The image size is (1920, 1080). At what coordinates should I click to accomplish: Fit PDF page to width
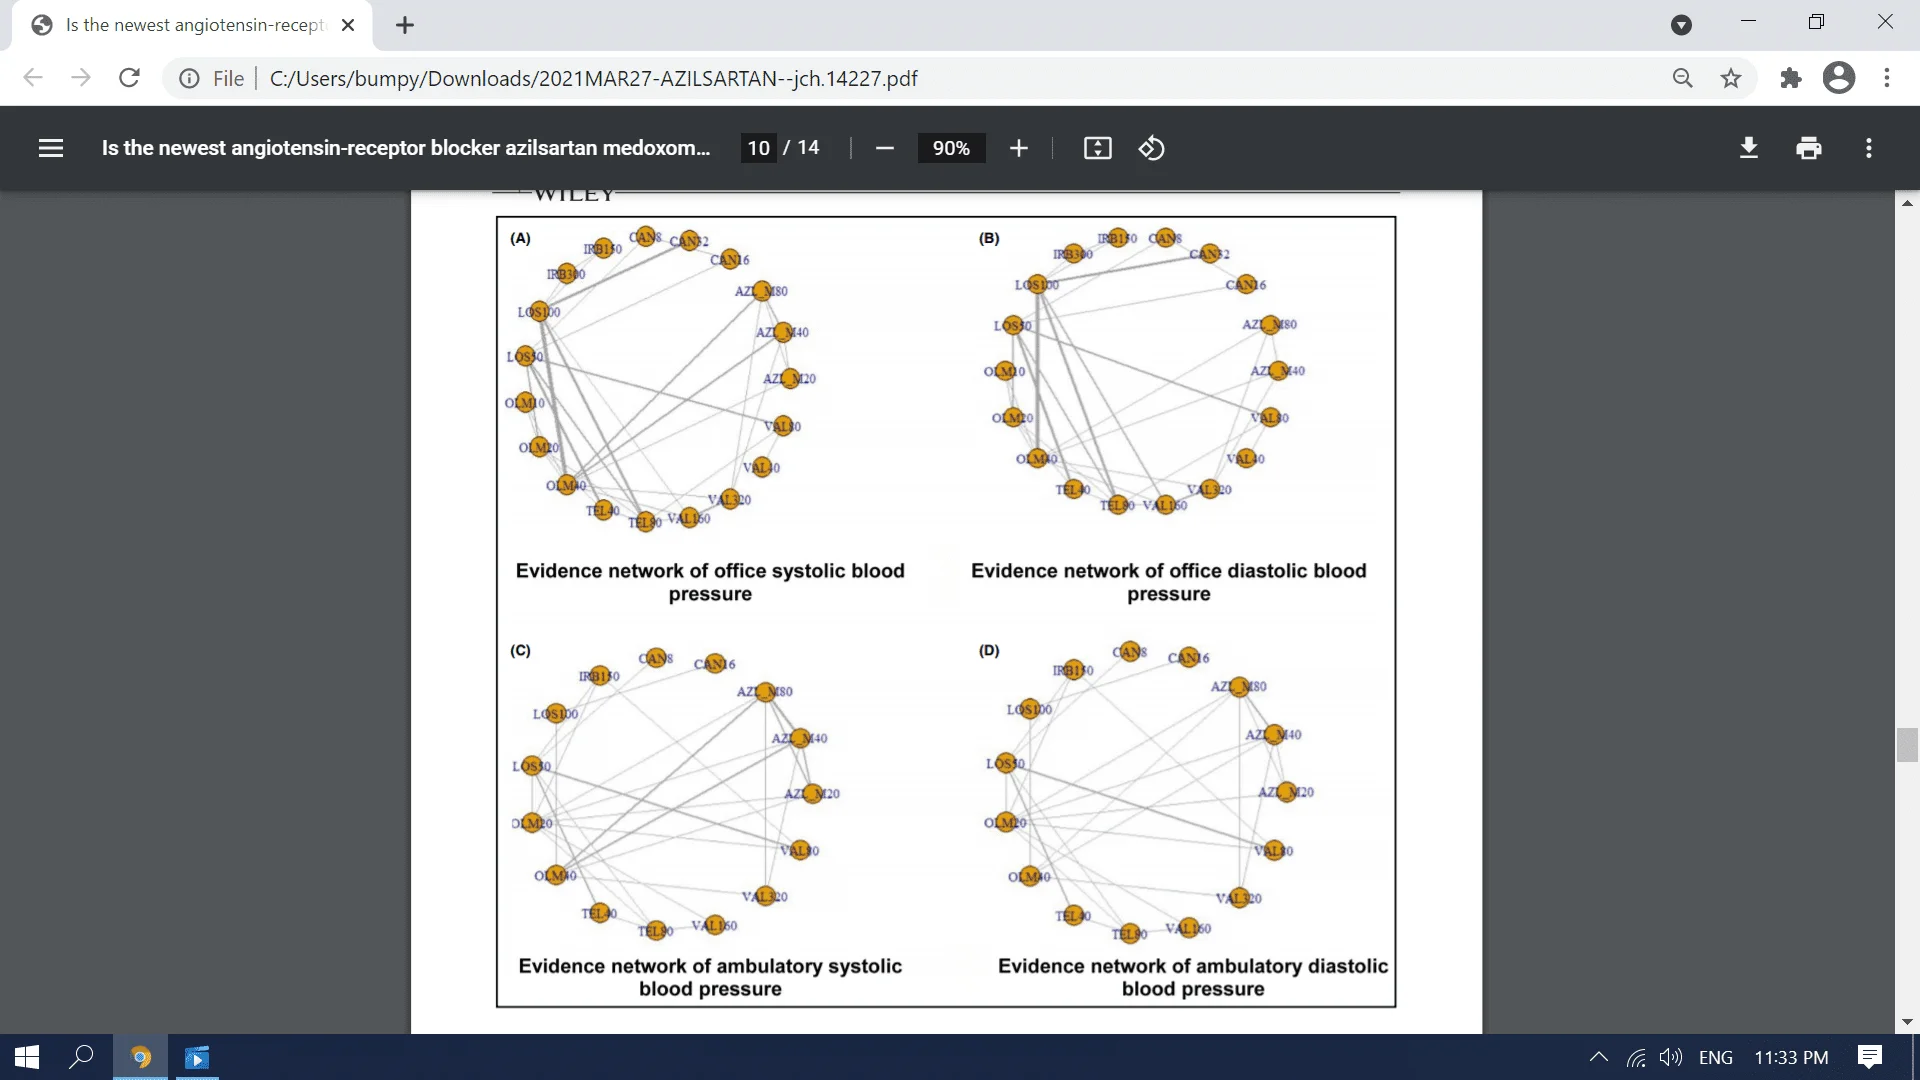tap(1097, 148)
